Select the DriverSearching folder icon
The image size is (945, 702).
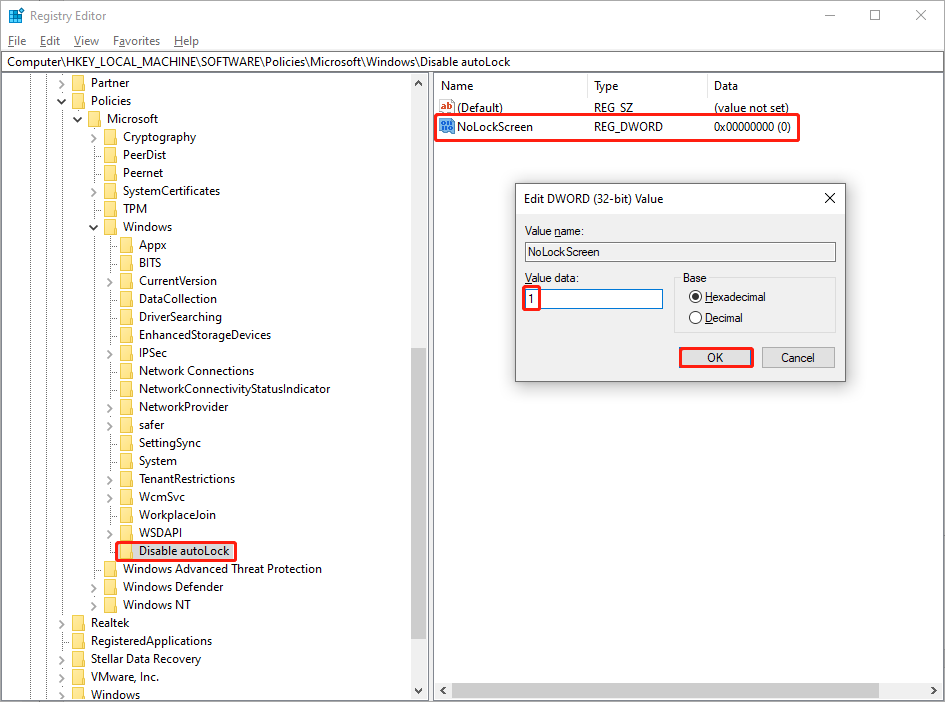[x=127, y=318]
